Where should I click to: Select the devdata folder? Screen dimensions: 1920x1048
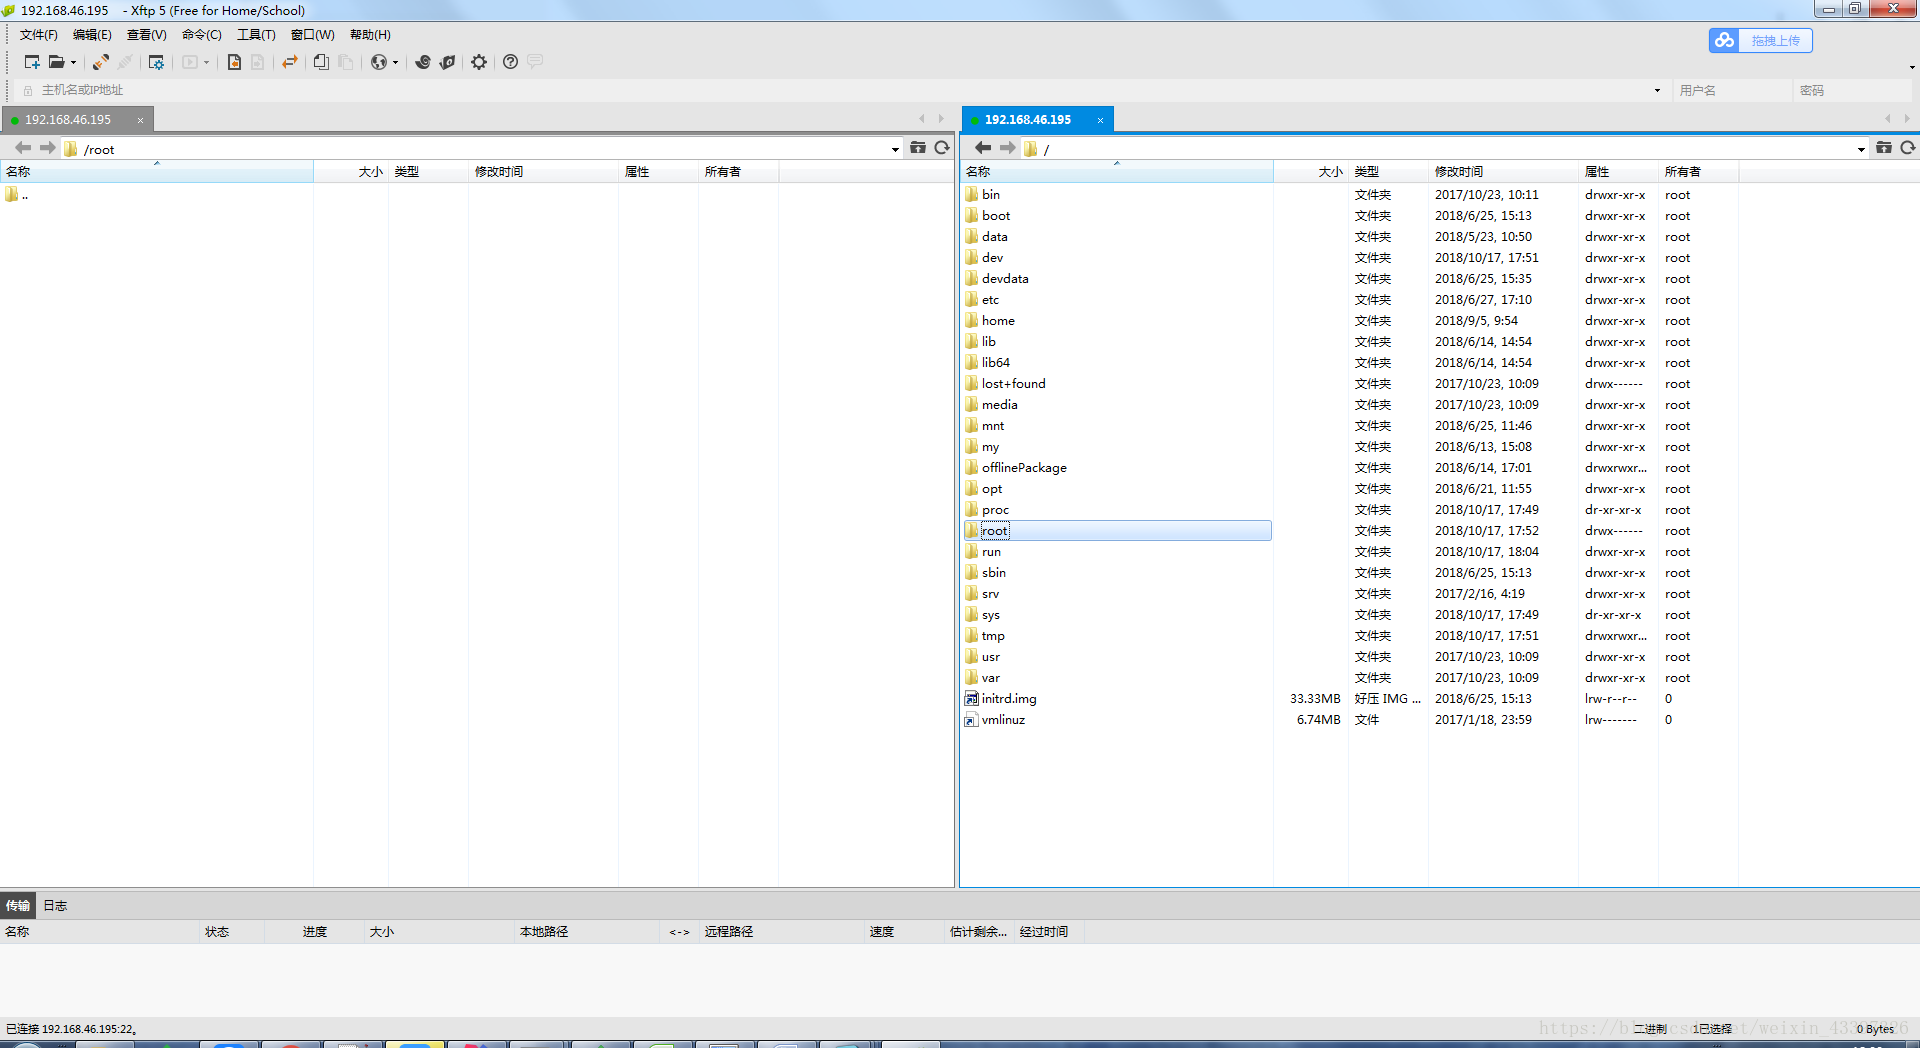(x=997, y=279)
